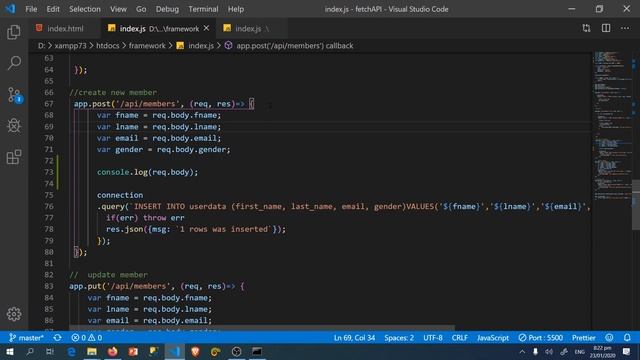Change the UTF-8 encoding setting
Viewport: 640px width, 360px height.
[x=433, y=338]
